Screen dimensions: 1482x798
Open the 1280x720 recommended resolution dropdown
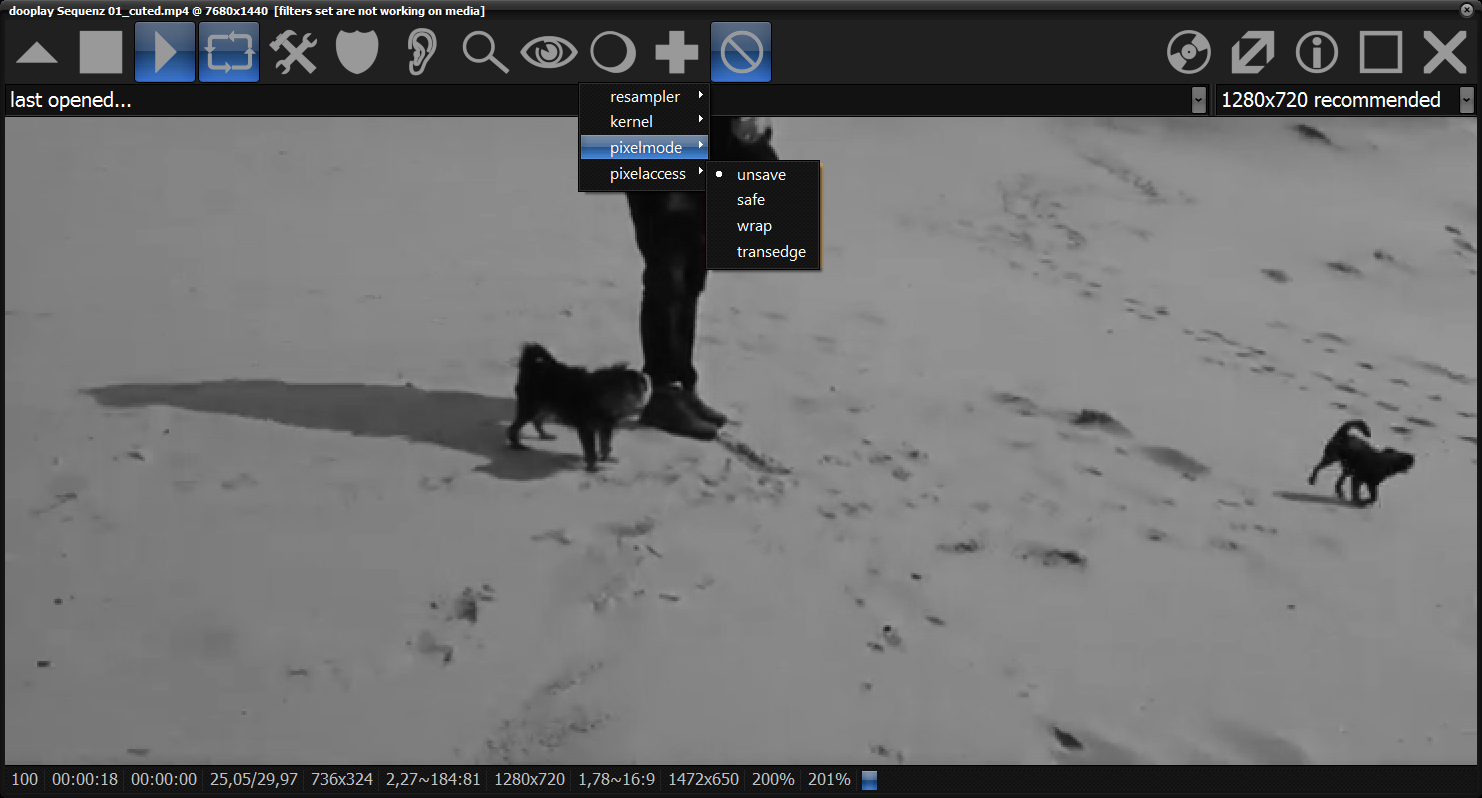pyautogui.click(x=1466, y=100)
